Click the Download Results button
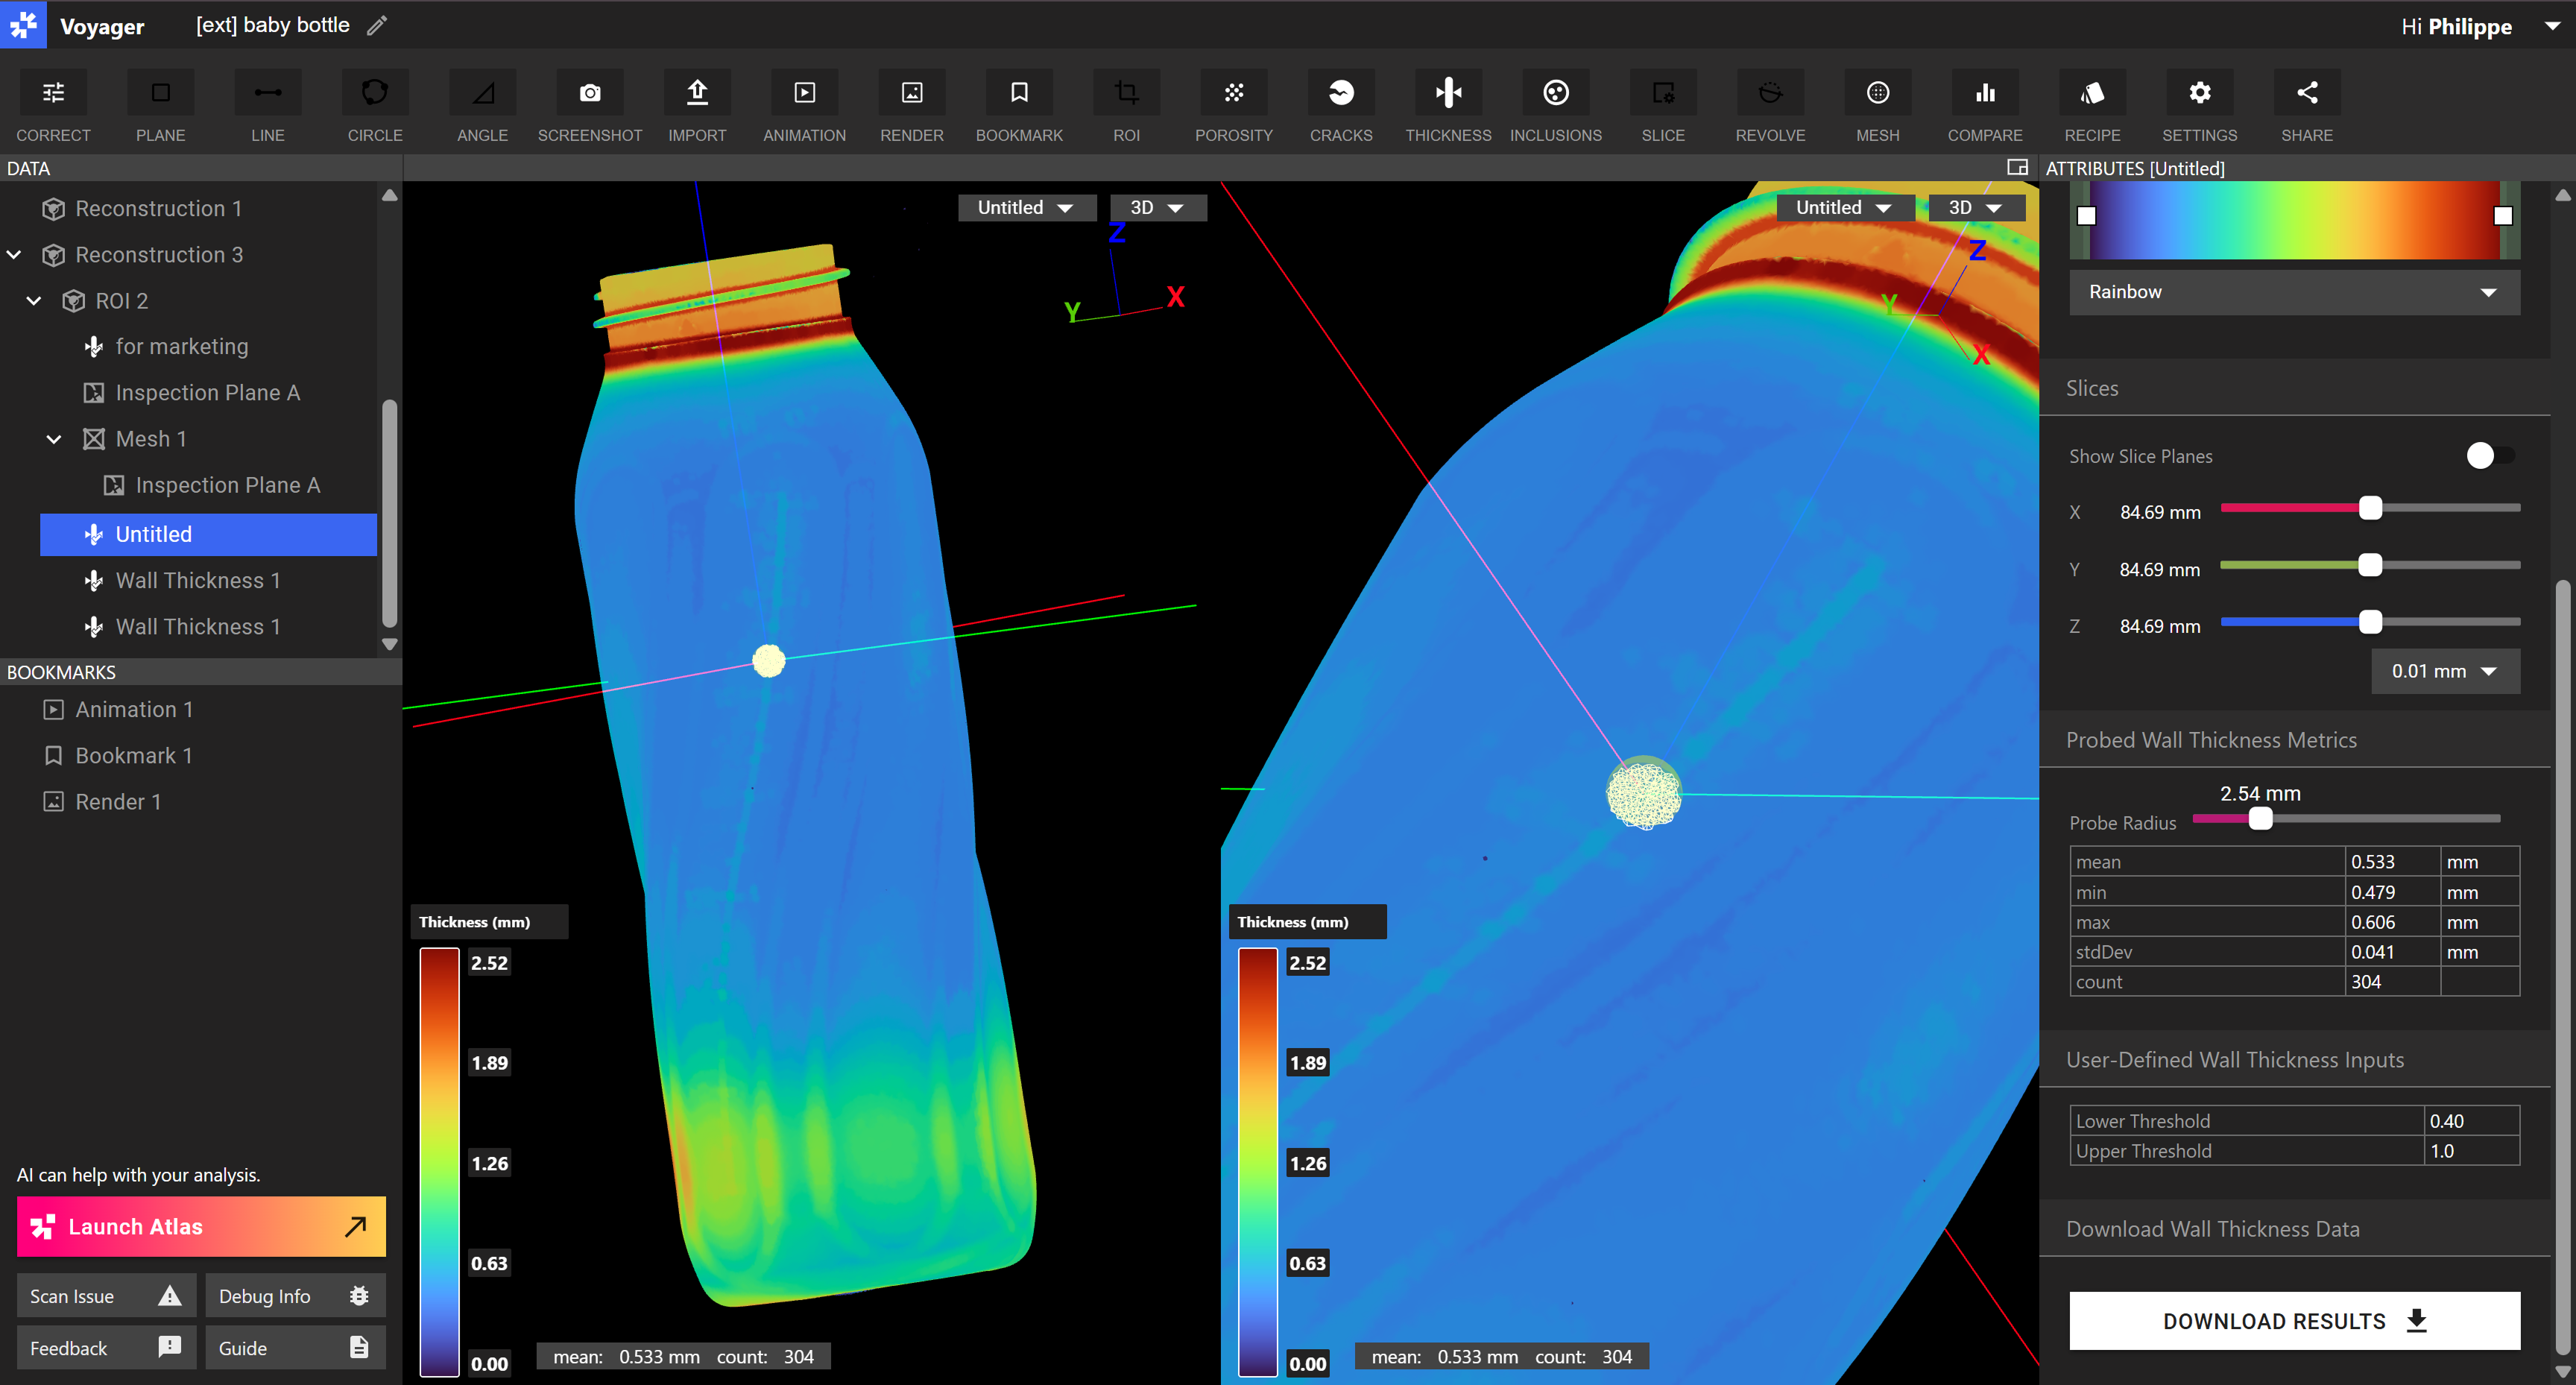 pyautogui.click(x=2293, y=1321)
